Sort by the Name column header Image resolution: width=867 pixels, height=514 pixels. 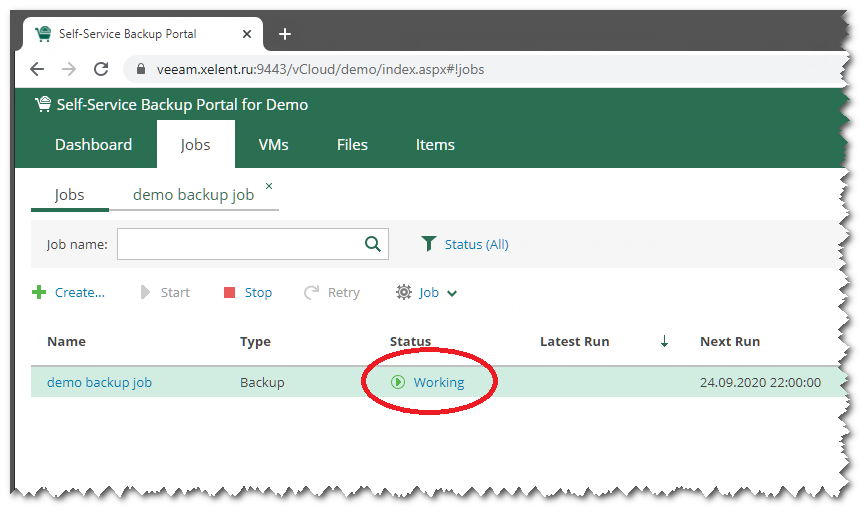pos(66,342)
